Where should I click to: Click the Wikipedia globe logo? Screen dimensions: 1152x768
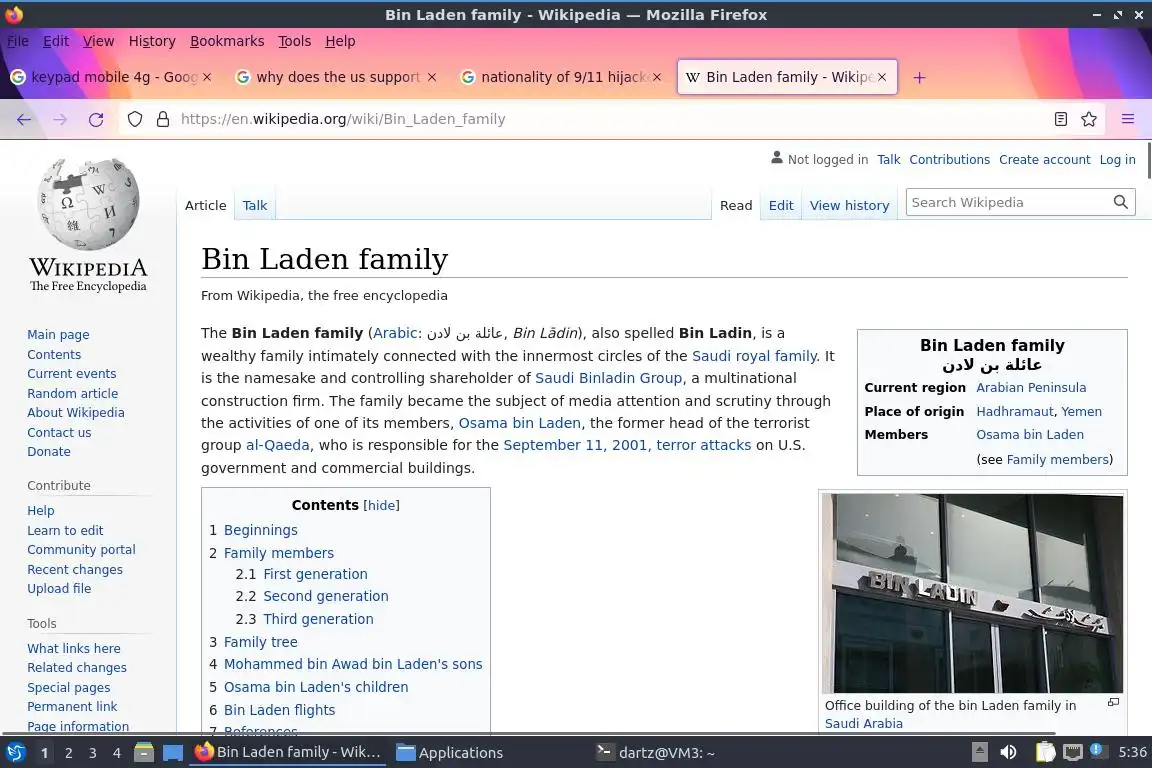(x=88, y=204)
